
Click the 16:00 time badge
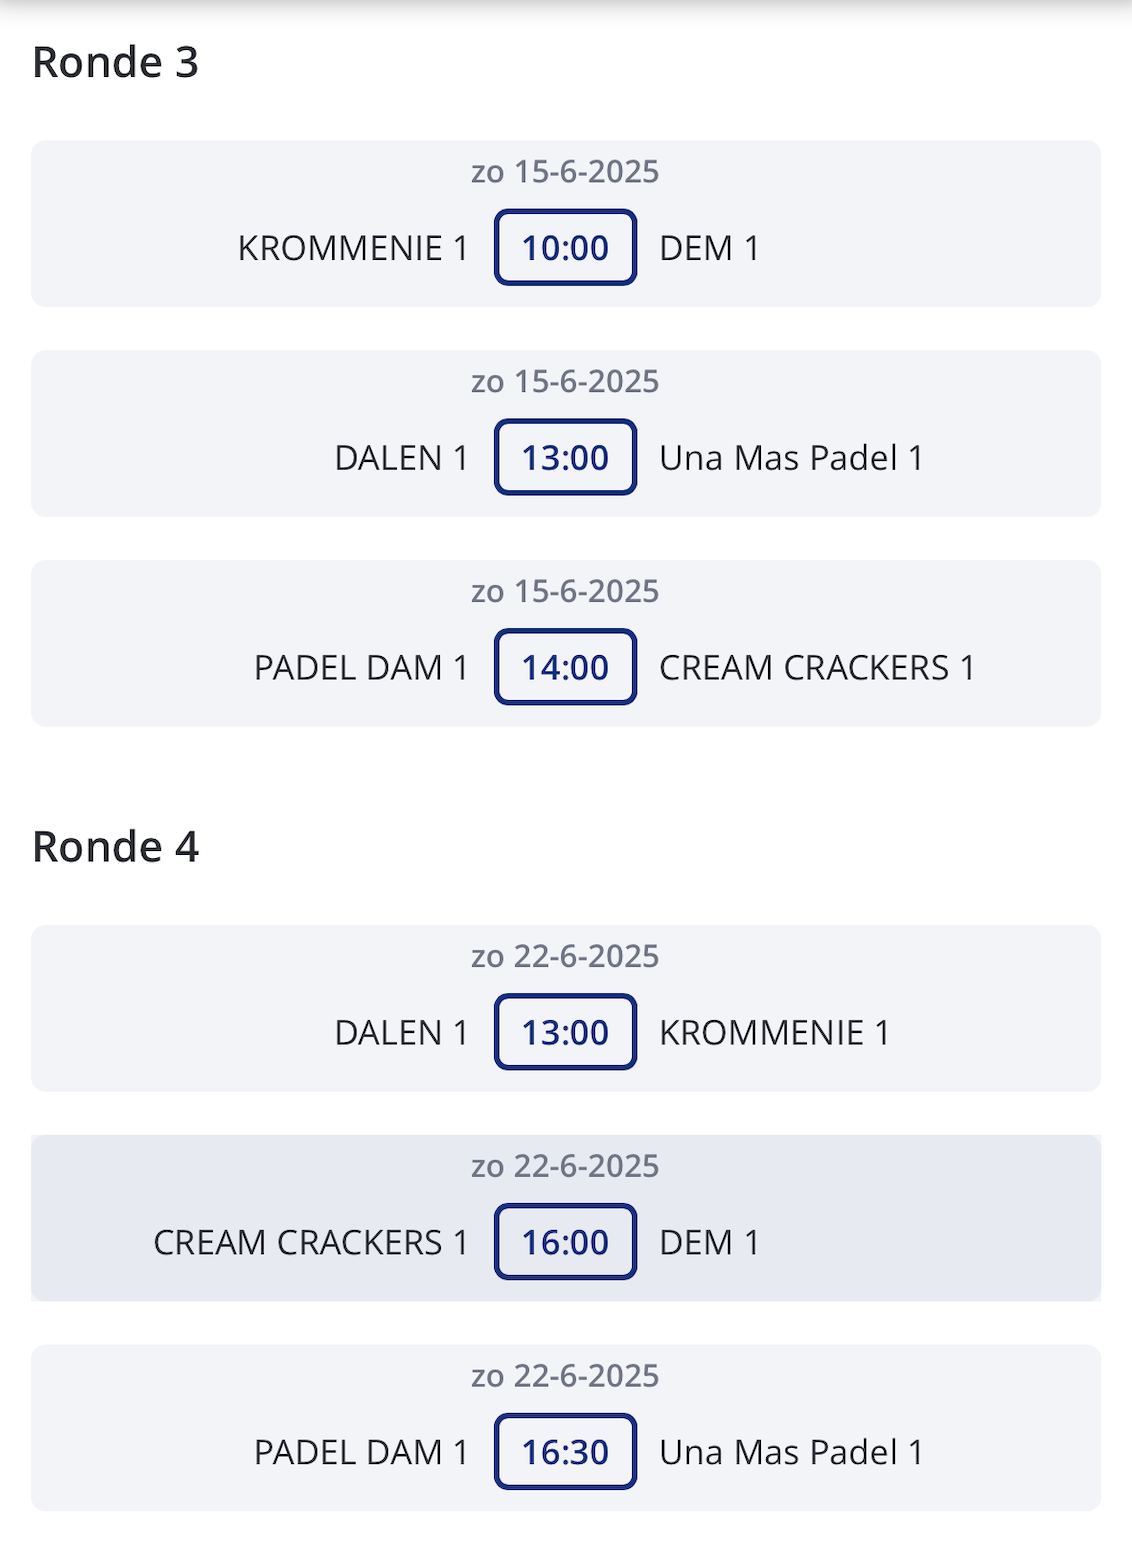566,1242
